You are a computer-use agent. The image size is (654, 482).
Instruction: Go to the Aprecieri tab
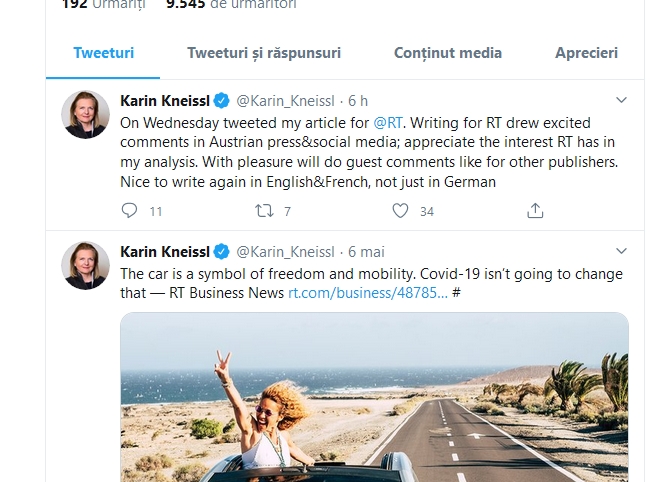pyautogui.click(x=586, y=53)
